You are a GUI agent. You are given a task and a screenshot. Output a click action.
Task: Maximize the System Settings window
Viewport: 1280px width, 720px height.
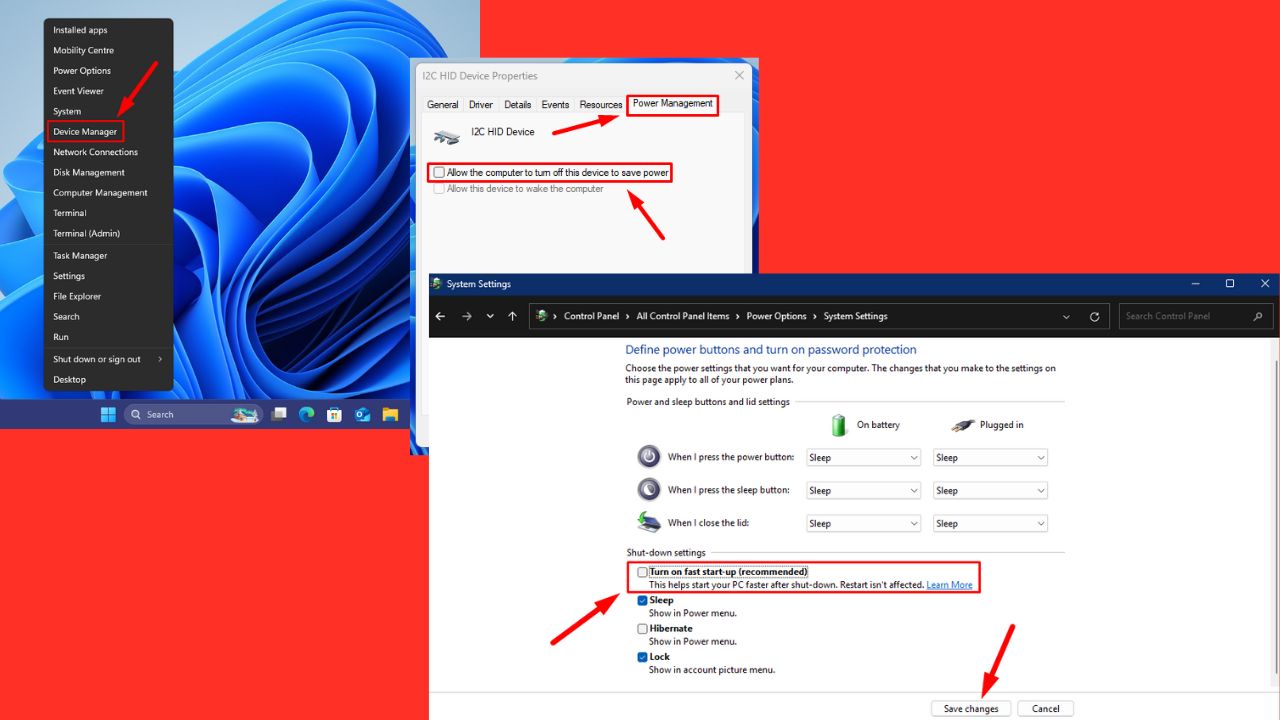coord(1230,284)
